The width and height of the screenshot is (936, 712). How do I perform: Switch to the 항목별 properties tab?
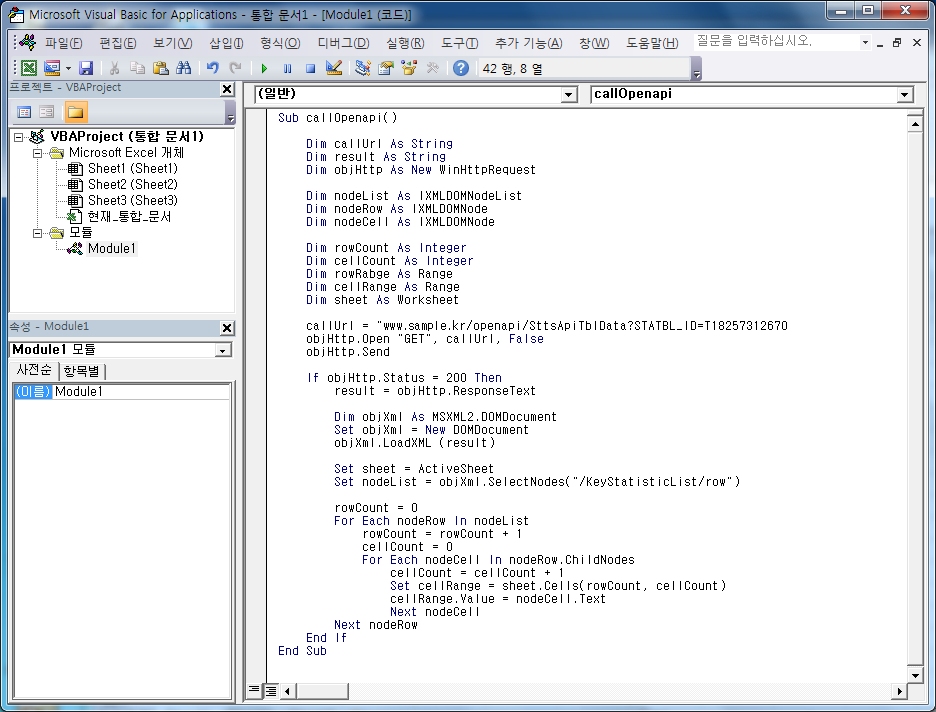pos(83,371)
